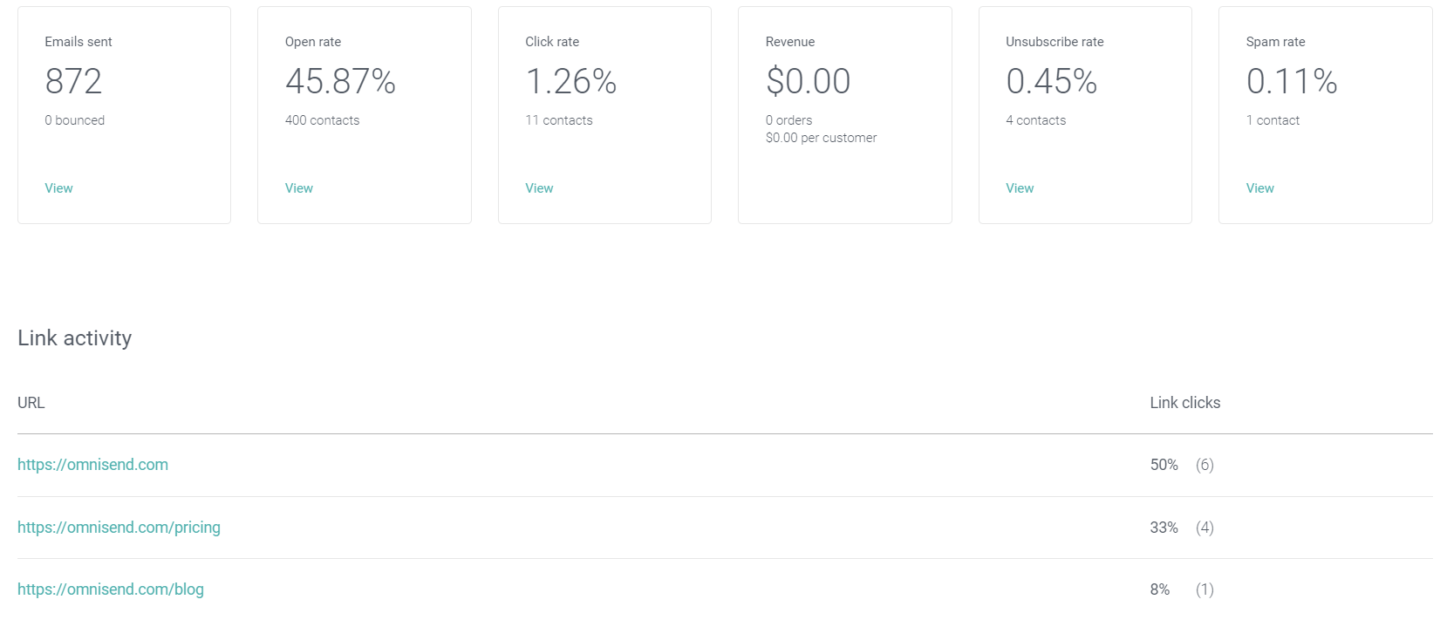Open the omnisend.com/pricing URL

pyautogui.click(x=119, y=527)
